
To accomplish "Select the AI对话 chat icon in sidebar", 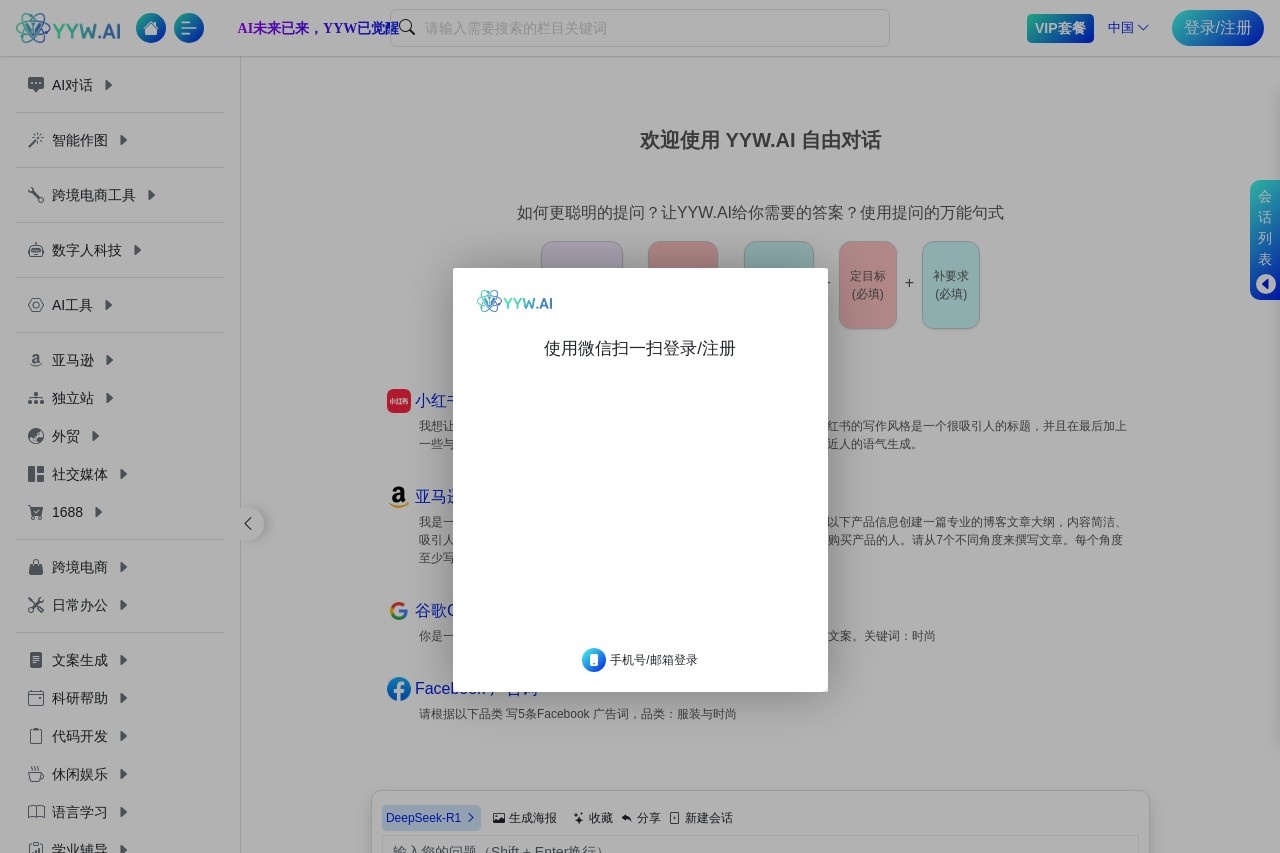I will click(x=36, y=85).
